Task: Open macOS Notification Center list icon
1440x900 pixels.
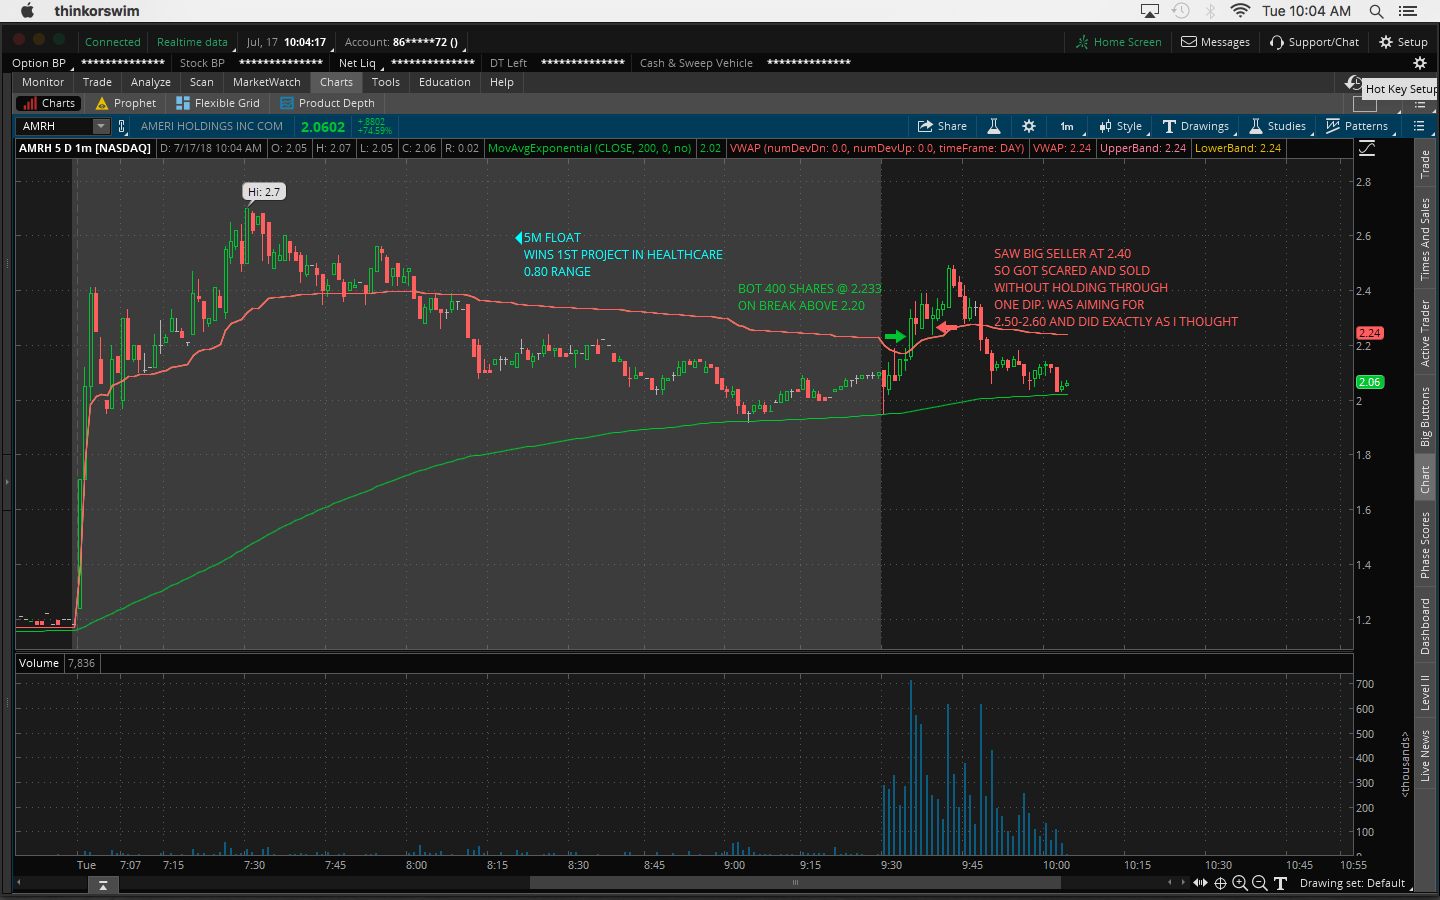Action: point(1408,11)
